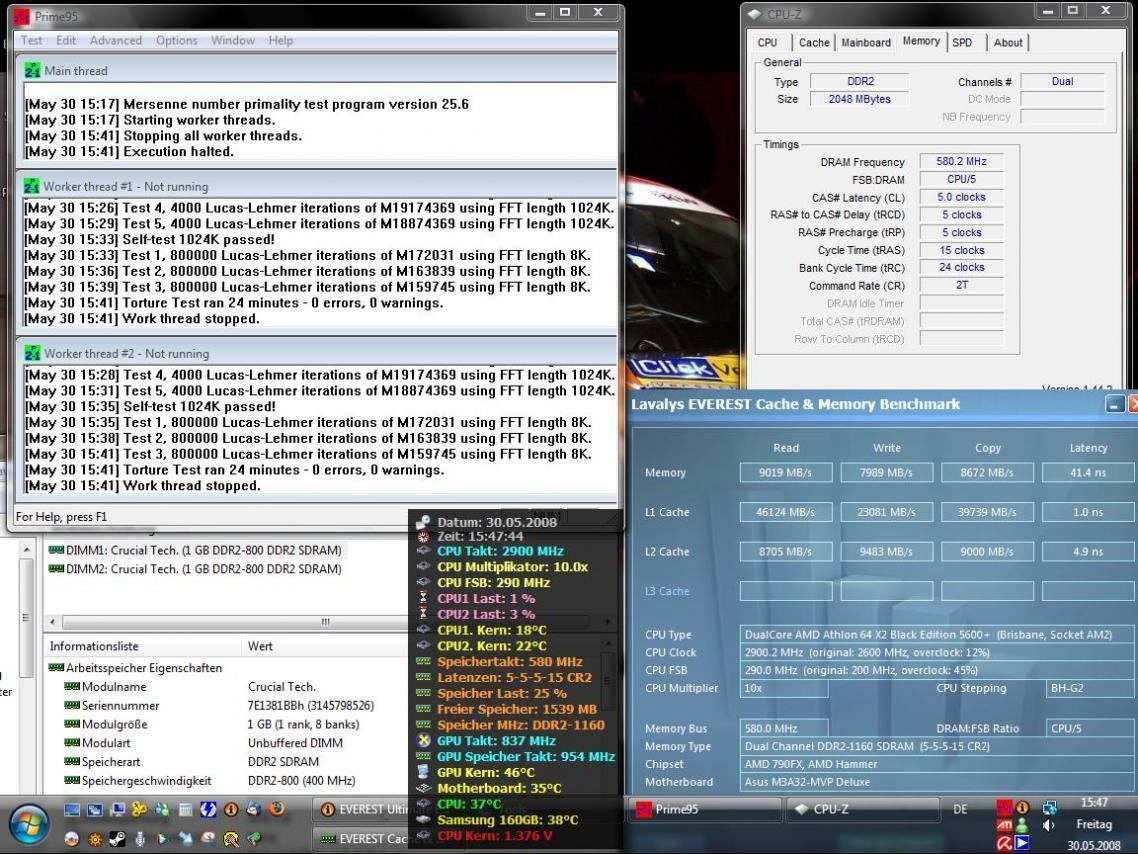Open the Options menu in Prime95
The height and width of the screenshot is (854, 1138).
pyautogui.click(x=176, y=41)
